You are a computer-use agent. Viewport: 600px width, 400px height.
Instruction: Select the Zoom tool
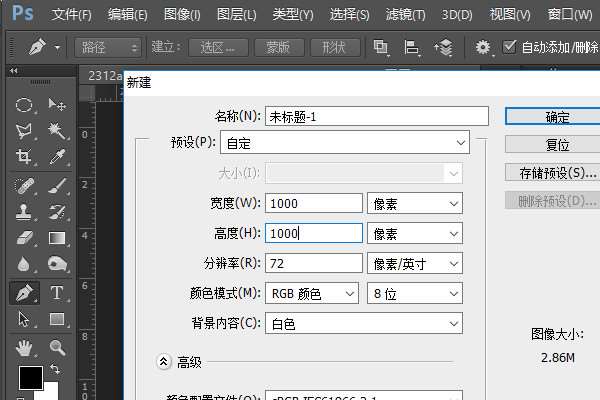(57, 348)
